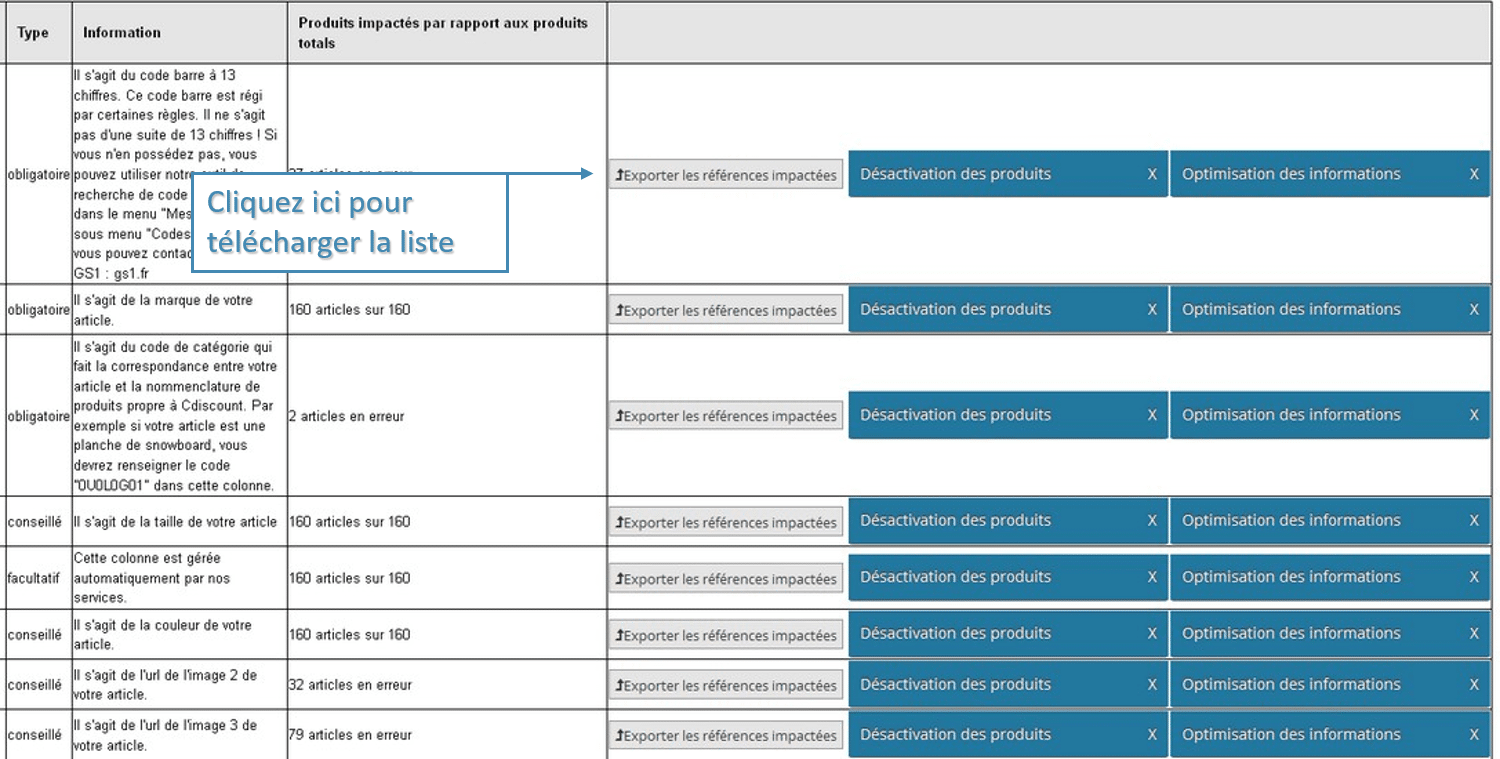Export impacted references for brand (marque) row
The height and width of the screenshot is (759, 1500).
[726, 310]
